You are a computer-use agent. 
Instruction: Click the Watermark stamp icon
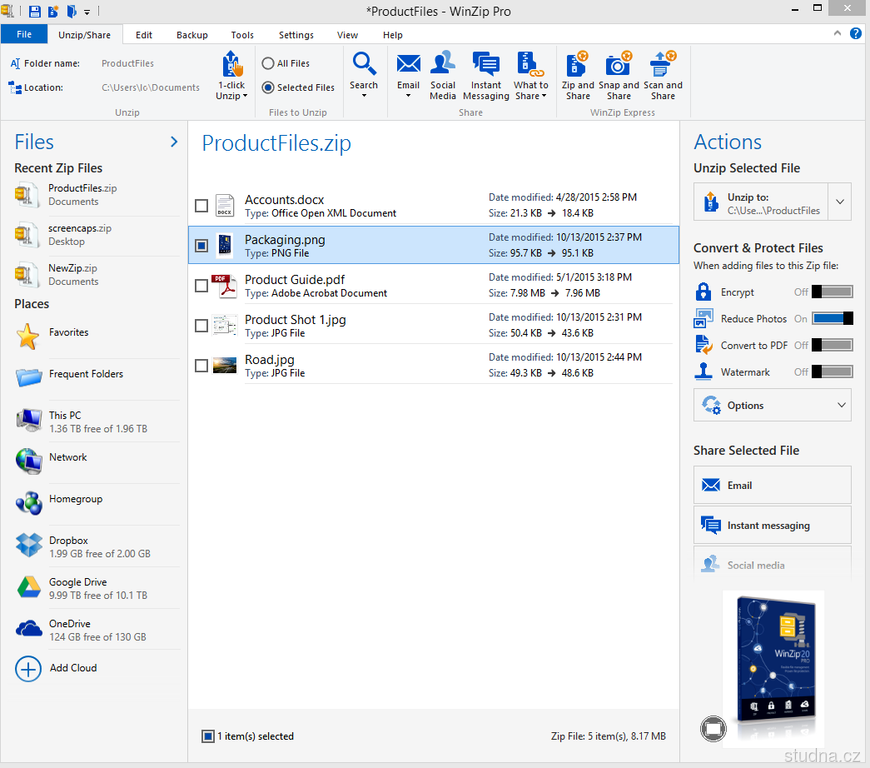coord(703,371)
